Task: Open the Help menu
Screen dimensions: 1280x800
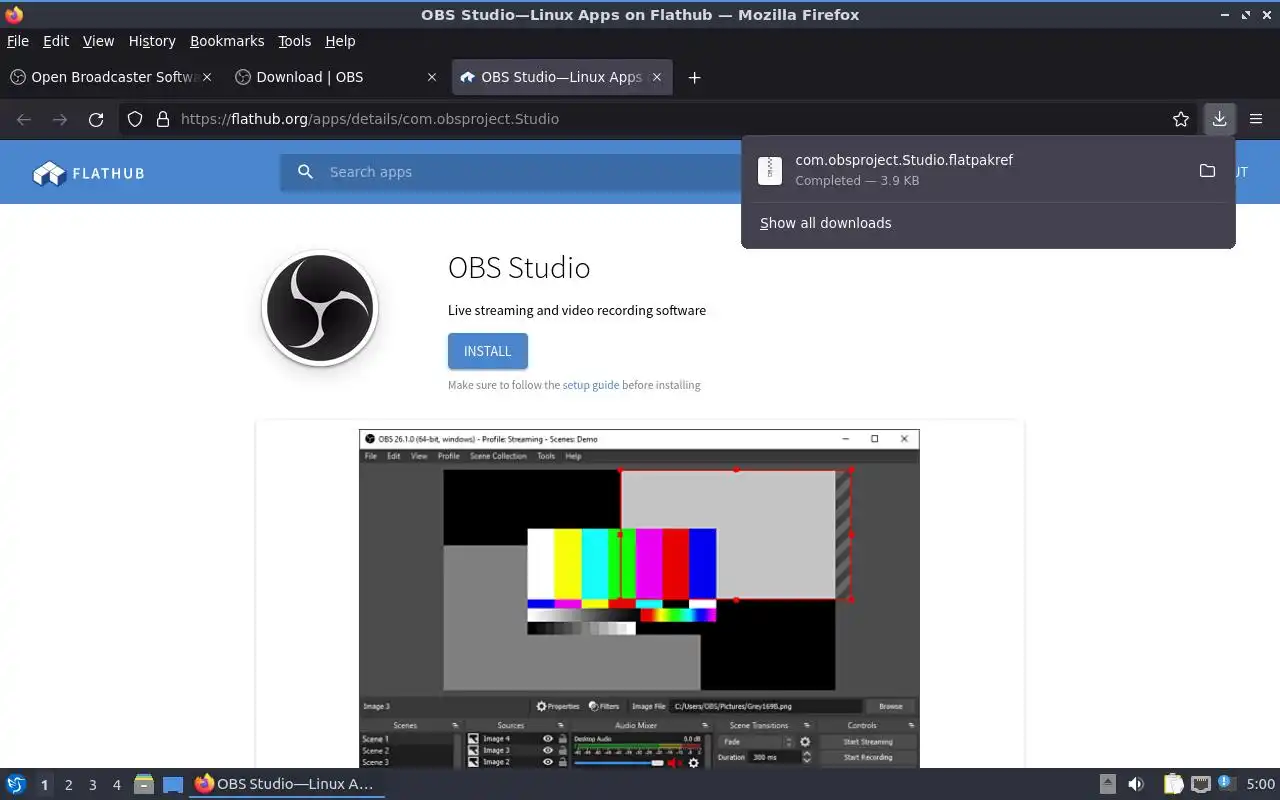Action: pos(340,41)
